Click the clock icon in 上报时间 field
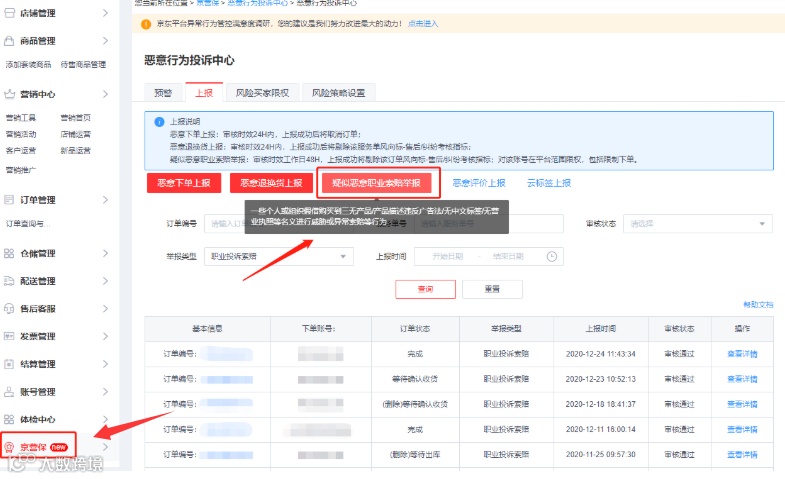785x479 pixels. pos(552,256)
